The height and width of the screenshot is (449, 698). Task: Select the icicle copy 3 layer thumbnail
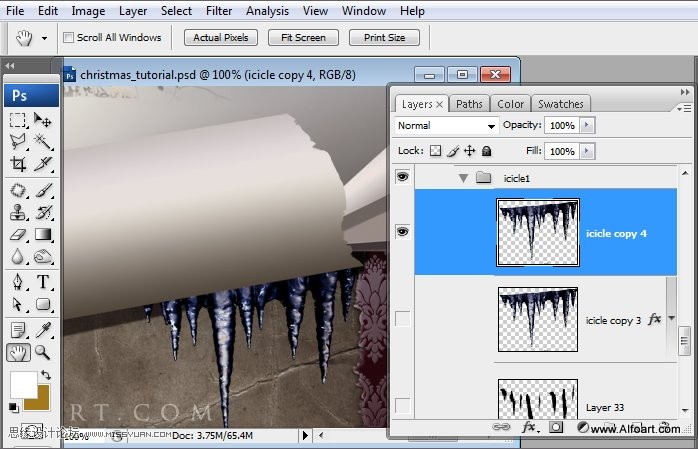point(538,319)
